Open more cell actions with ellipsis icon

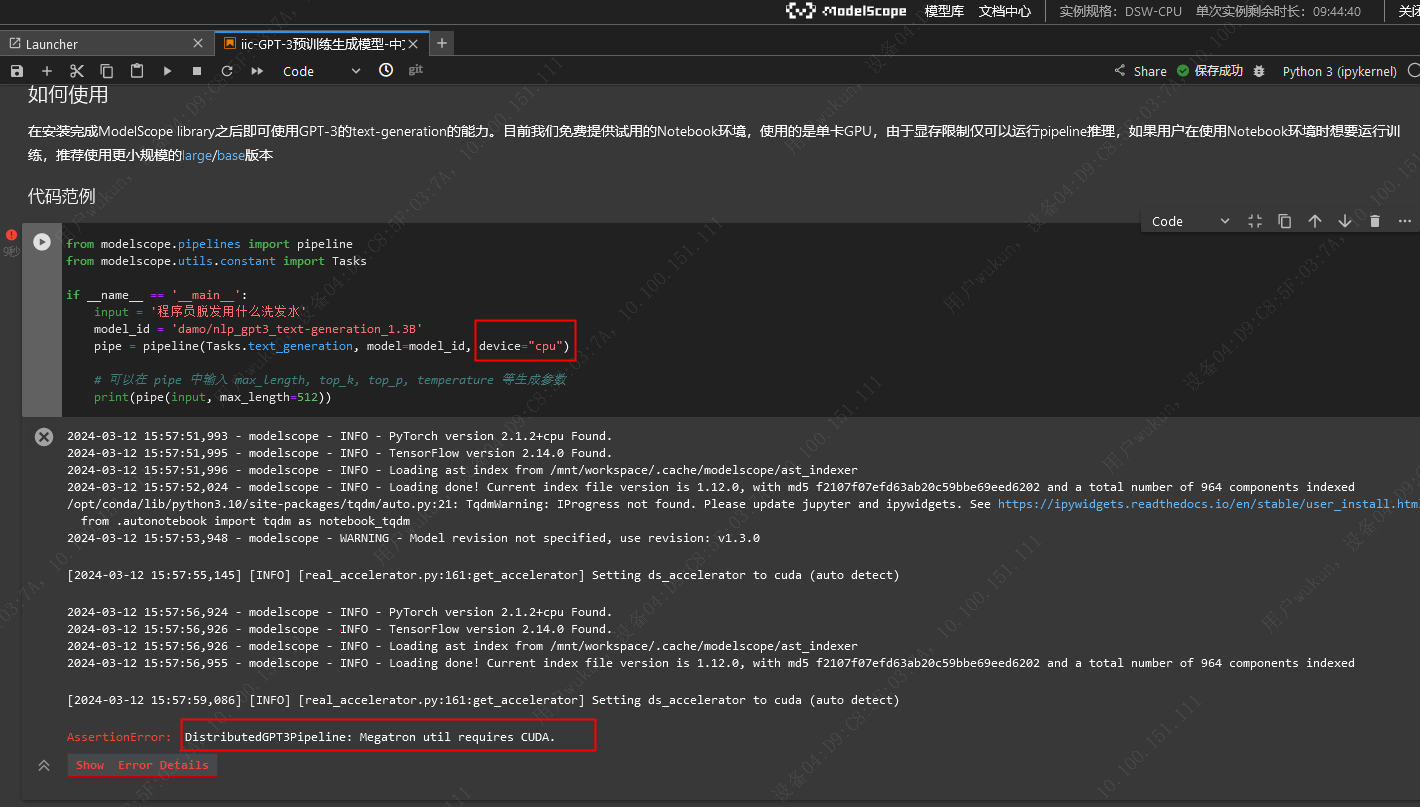pyautogui.click(x=1405, y=221)
